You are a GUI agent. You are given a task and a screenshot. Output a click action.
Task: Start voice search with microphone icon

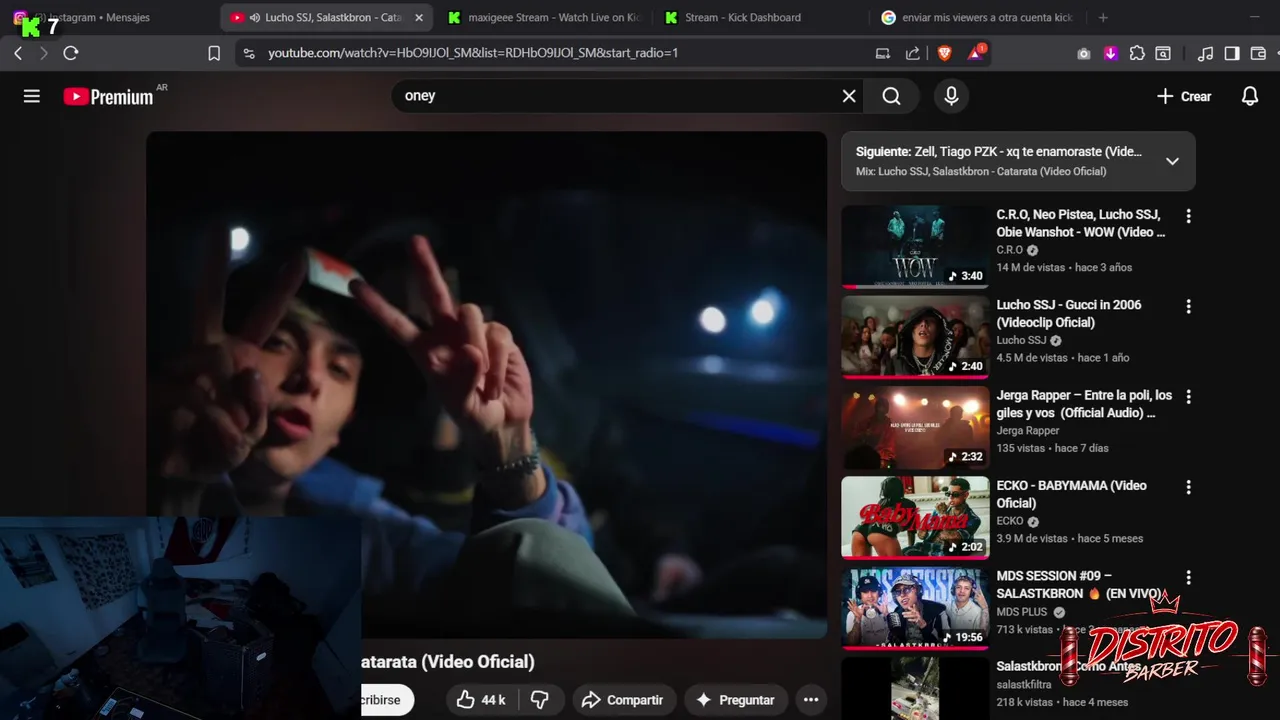[x=951, y=96]
